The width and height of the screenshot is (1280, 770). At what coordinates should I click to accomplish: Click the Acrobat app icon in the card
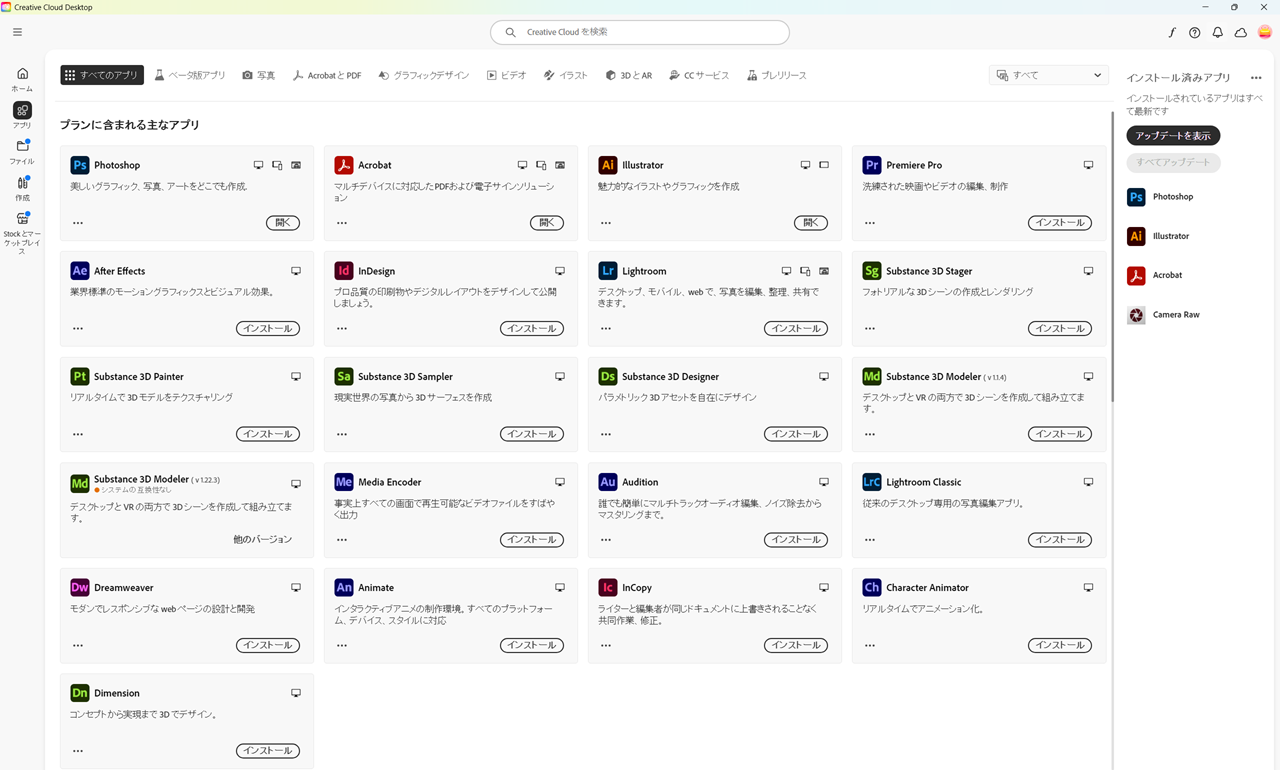click(344, 165)
